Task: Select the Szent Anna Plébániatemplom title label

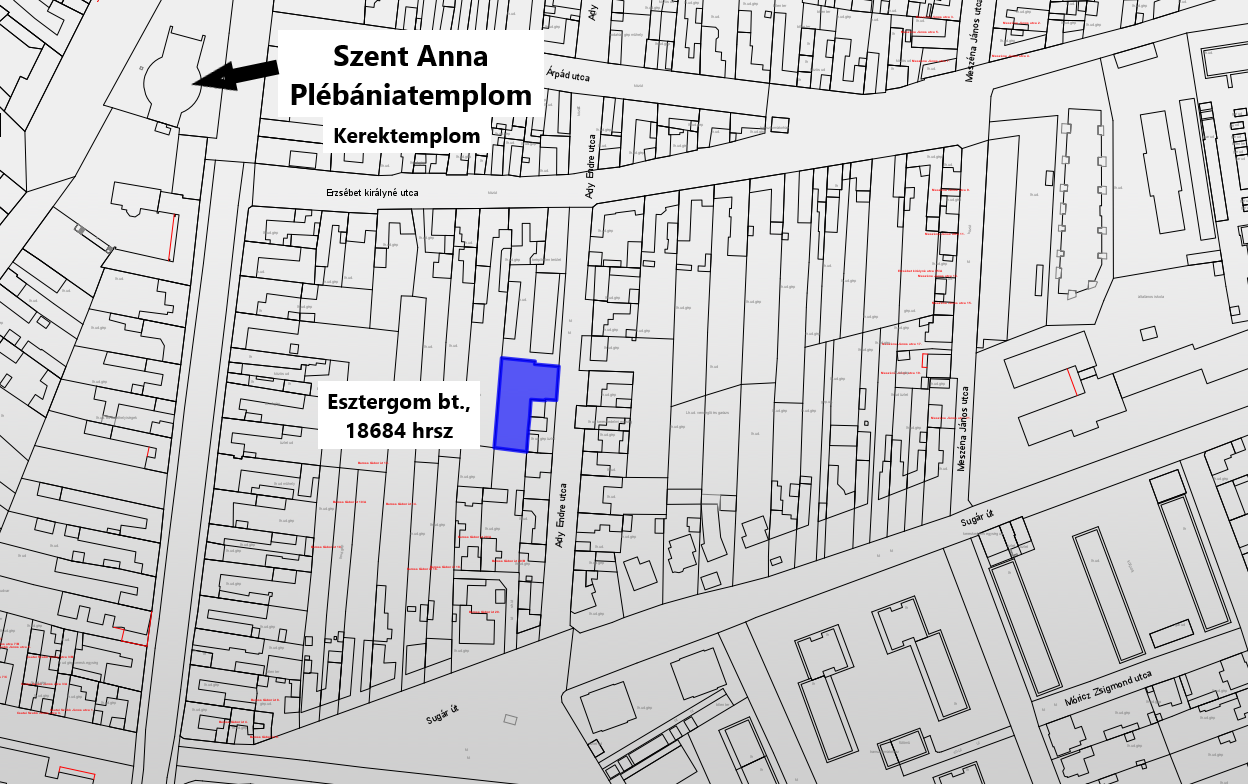Action: click(410, 75)
